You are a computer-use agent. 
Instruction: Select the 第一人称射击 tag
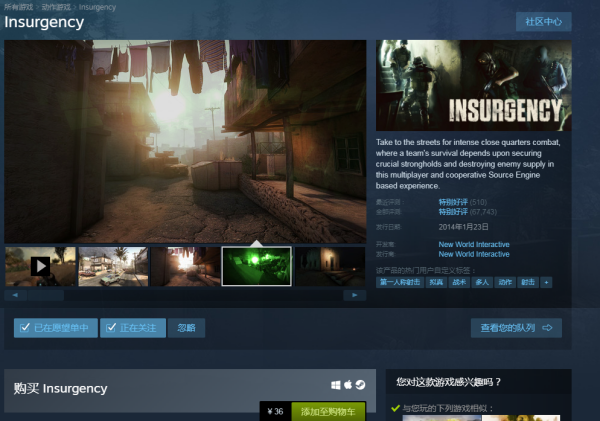click(x=400, y=282)
